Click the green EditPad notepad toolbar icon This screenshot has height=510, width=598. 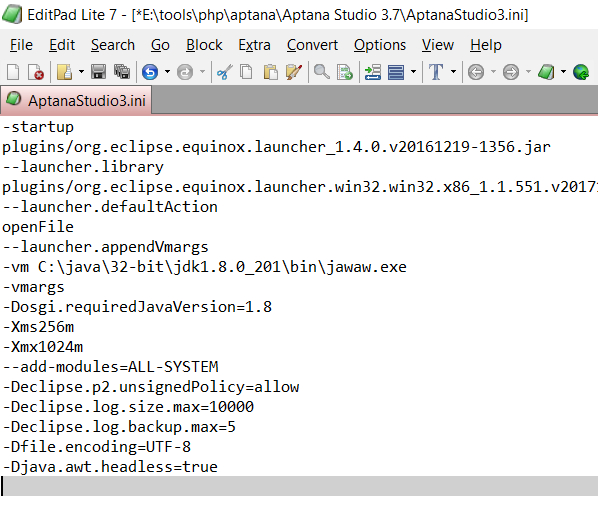click(x=546, y=72)
